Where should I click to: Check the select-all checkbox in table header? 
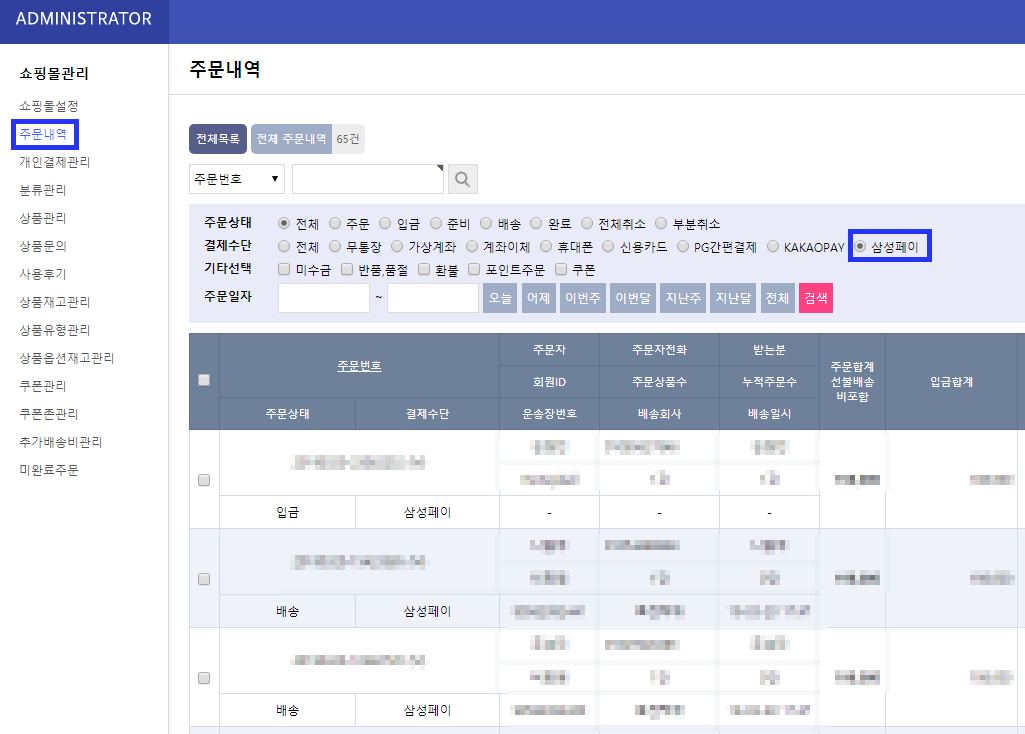pos(204,380)
